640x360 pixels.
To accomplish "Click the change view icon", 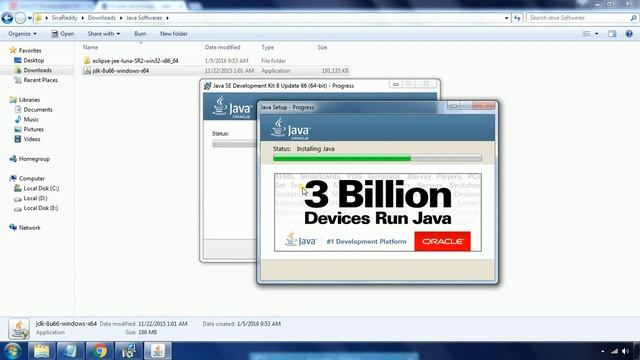I will pyautogui.click(x=587, y=34).
